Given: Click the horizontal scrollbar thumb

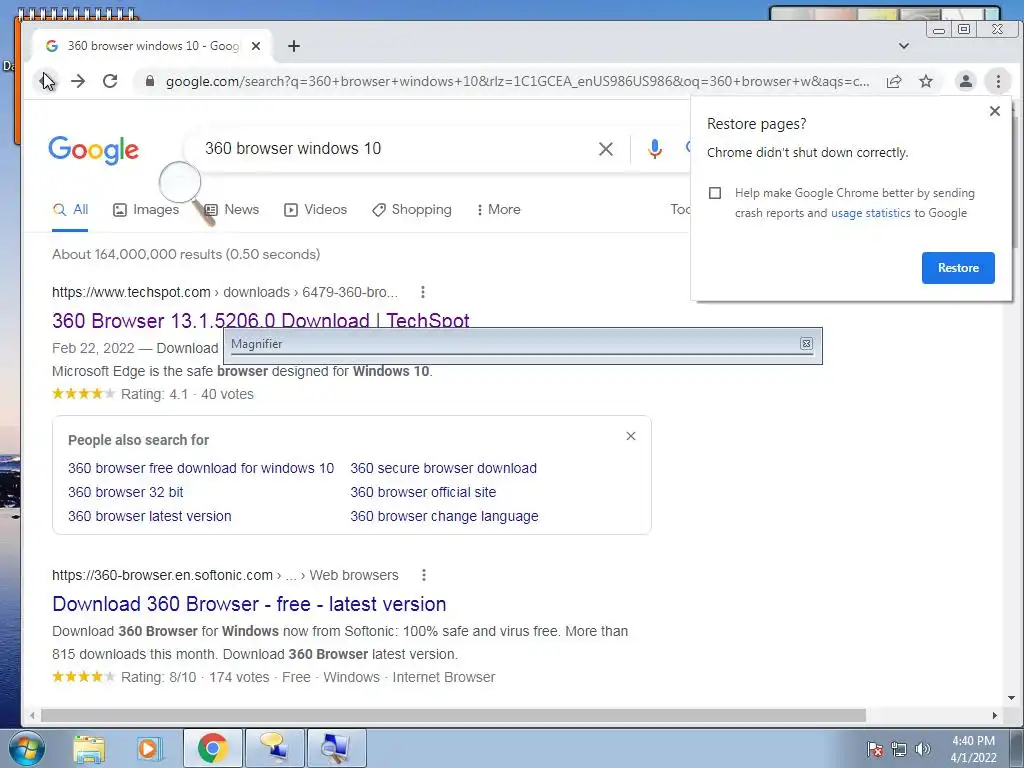Looking at the screenshot, I should (453, 716).
